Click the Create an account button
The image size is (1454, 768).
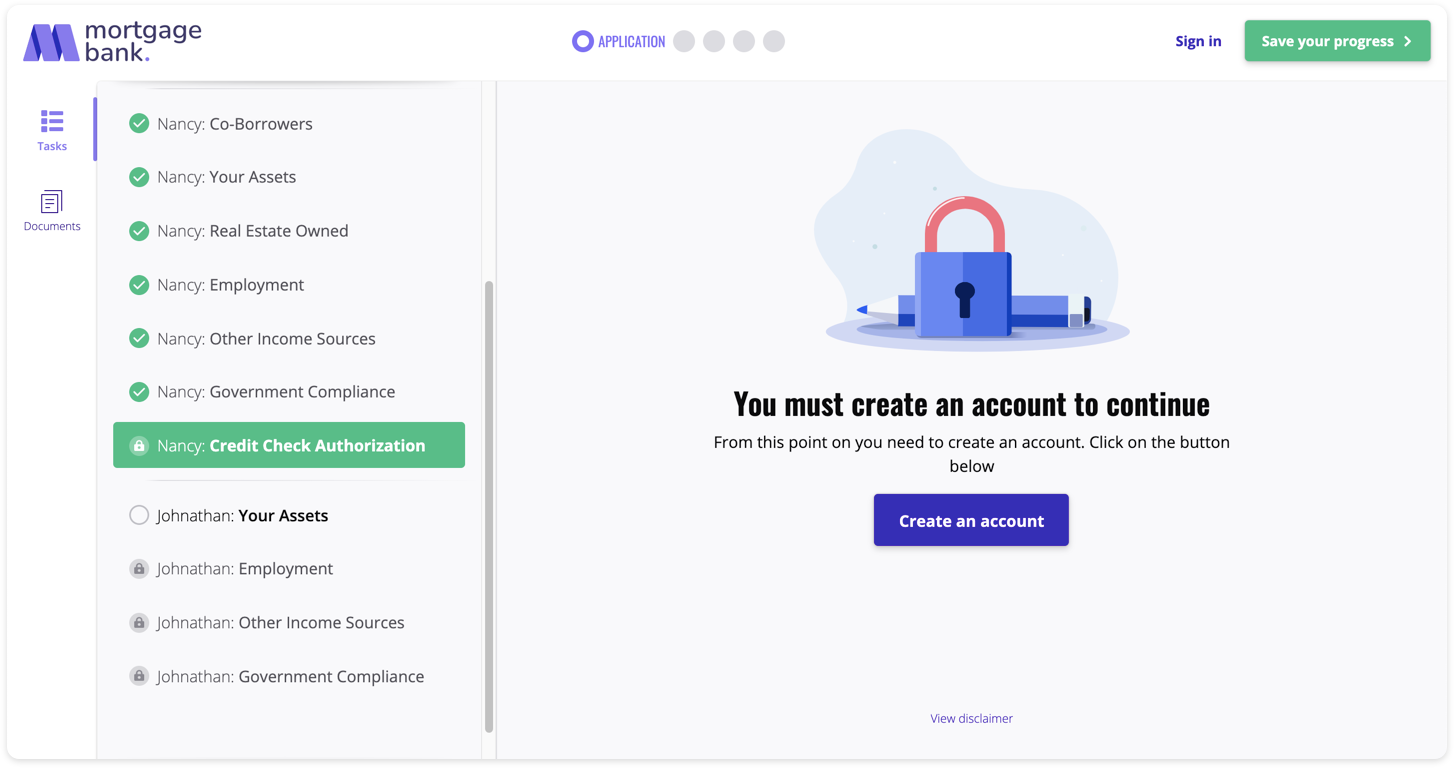coord(971,520)
